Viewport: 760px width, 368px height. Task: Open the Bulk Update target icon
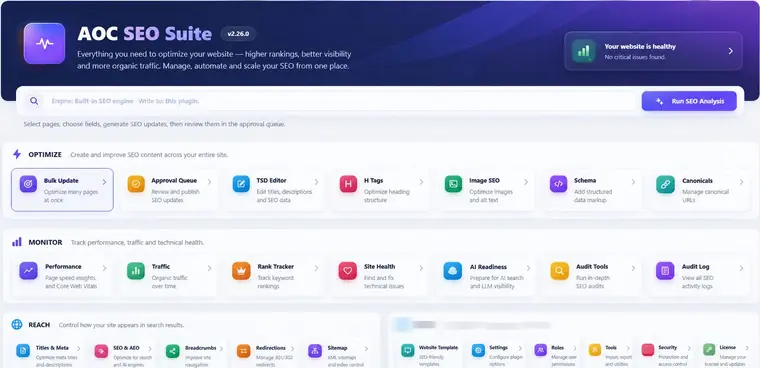[28, 184]
